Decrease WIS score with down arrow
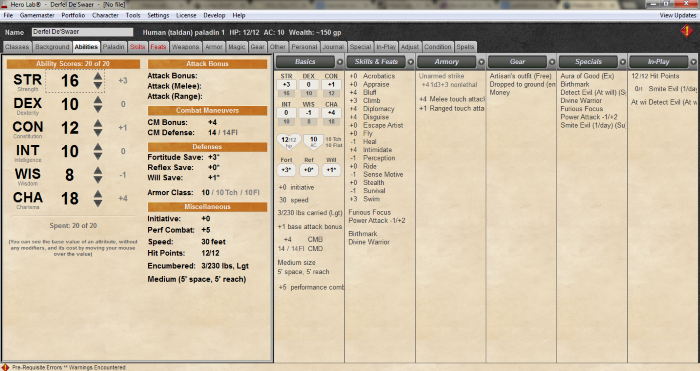The height and width of the screenshot is (371, 700). (x=98, y=179)
